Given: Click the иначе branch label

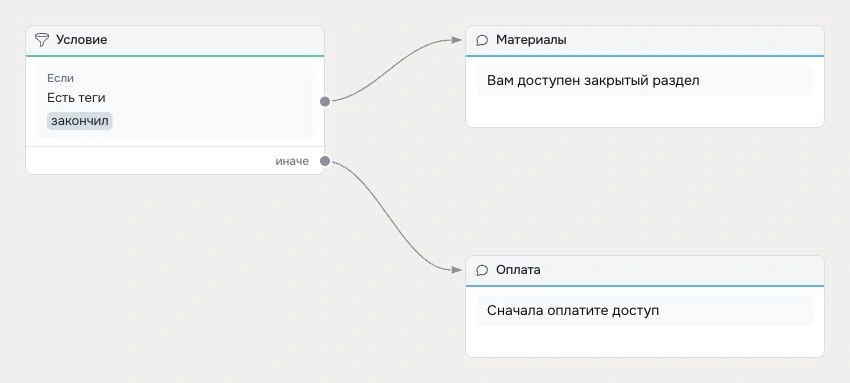Looking at the screenshot, I should 292,161.
